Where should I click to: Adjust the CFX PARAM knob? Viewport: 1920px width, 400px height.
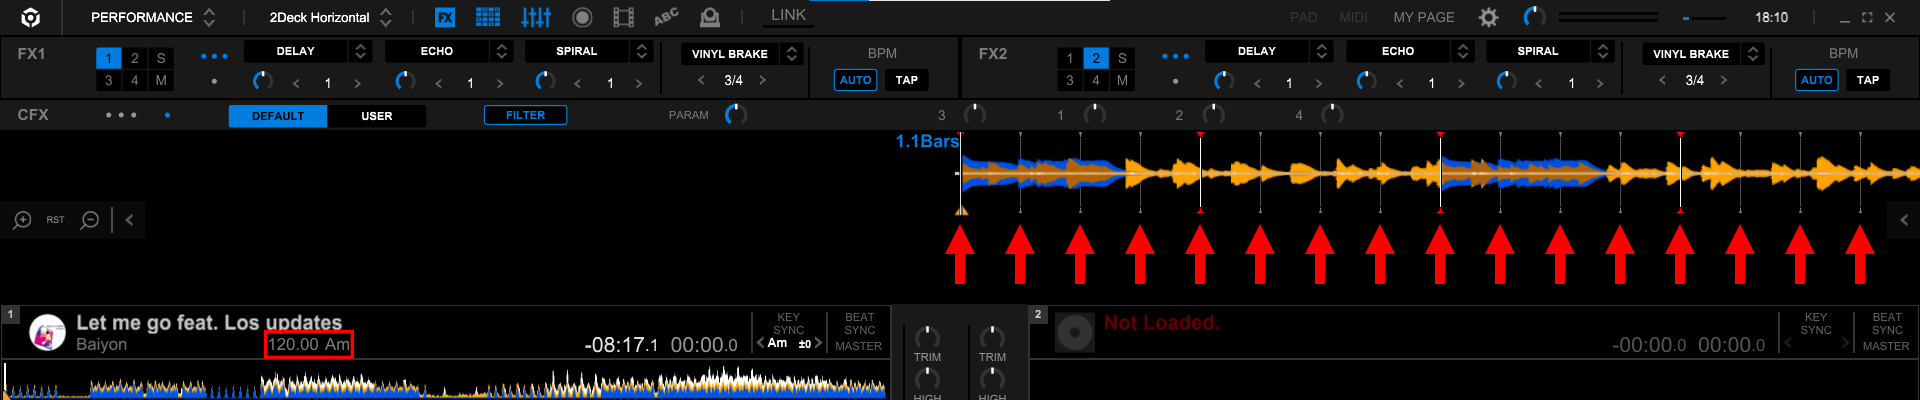pyautogui.click(x=736, y=115)
